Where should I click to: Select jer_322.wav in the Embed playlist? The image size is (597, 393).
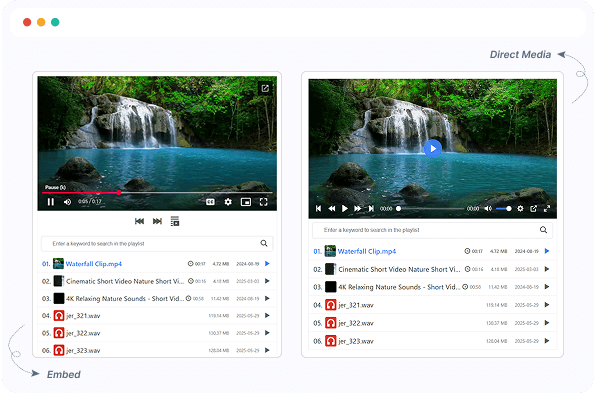click(x=83, y=333)
